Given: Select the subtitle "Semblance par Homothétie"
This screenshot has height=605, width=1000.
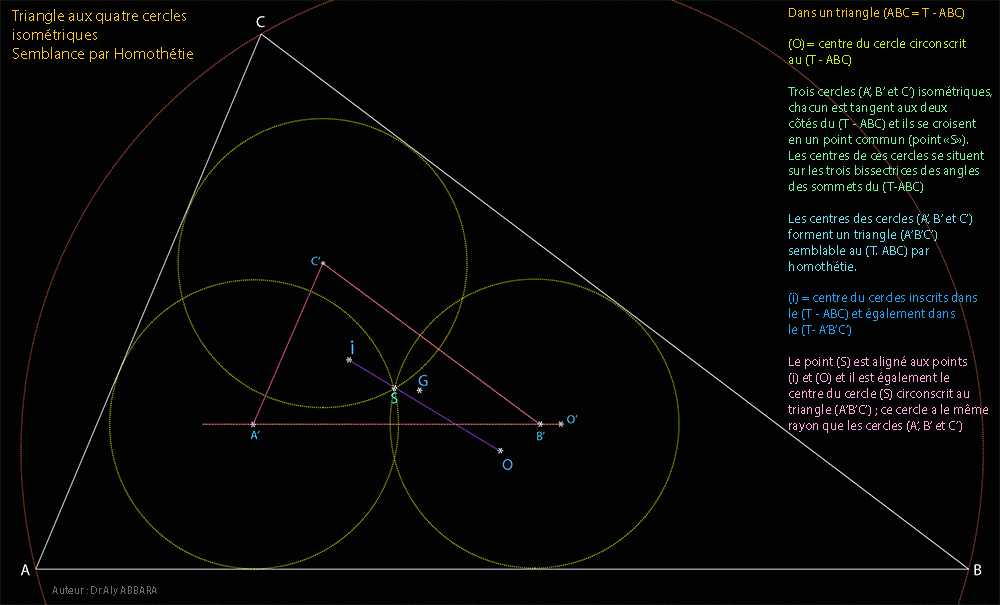Looking at the screenshot, I should pyautogui.click(x=103, y=54).
